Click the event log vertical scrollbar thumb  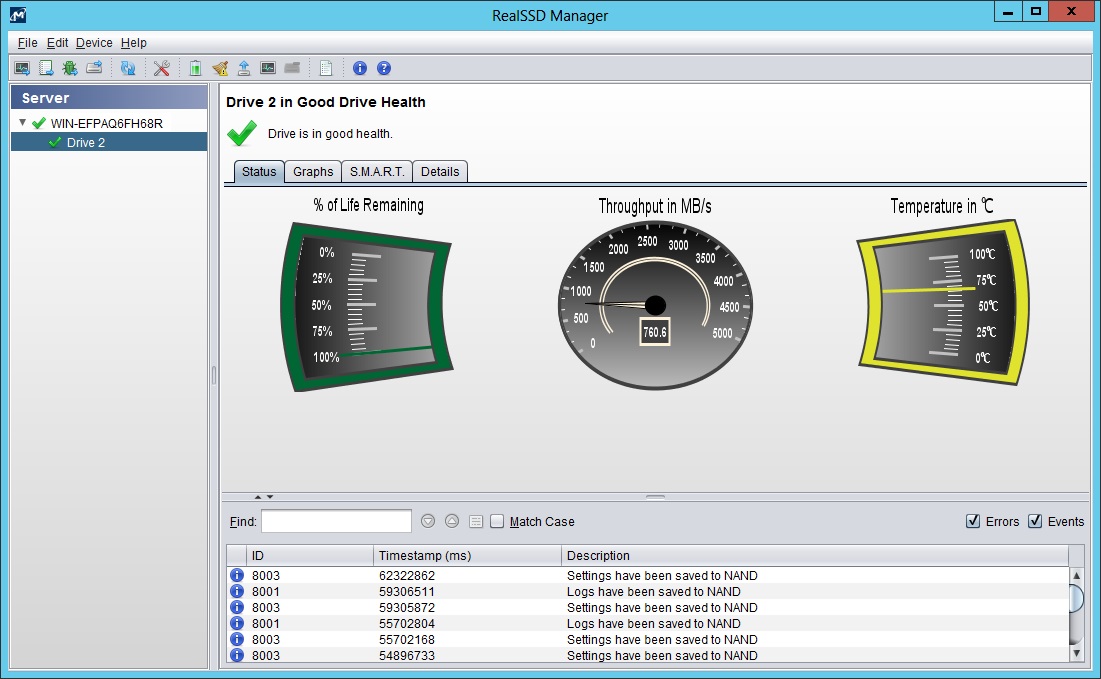tap(1076, 598)
